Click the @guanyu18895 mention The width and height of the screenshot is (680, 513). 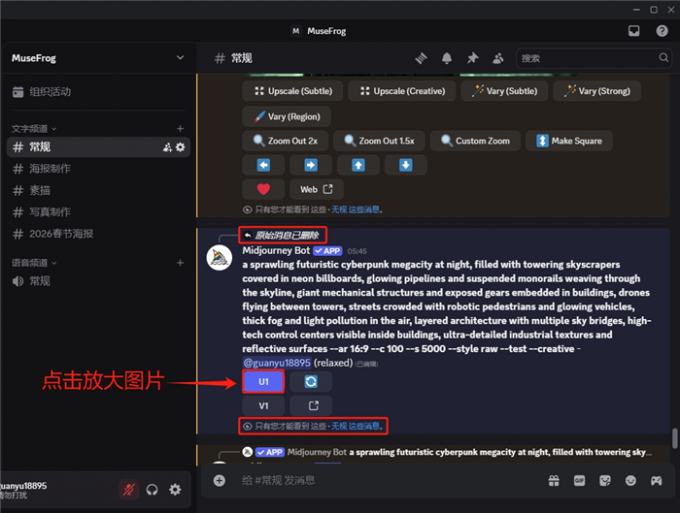(x=277, y=363)
